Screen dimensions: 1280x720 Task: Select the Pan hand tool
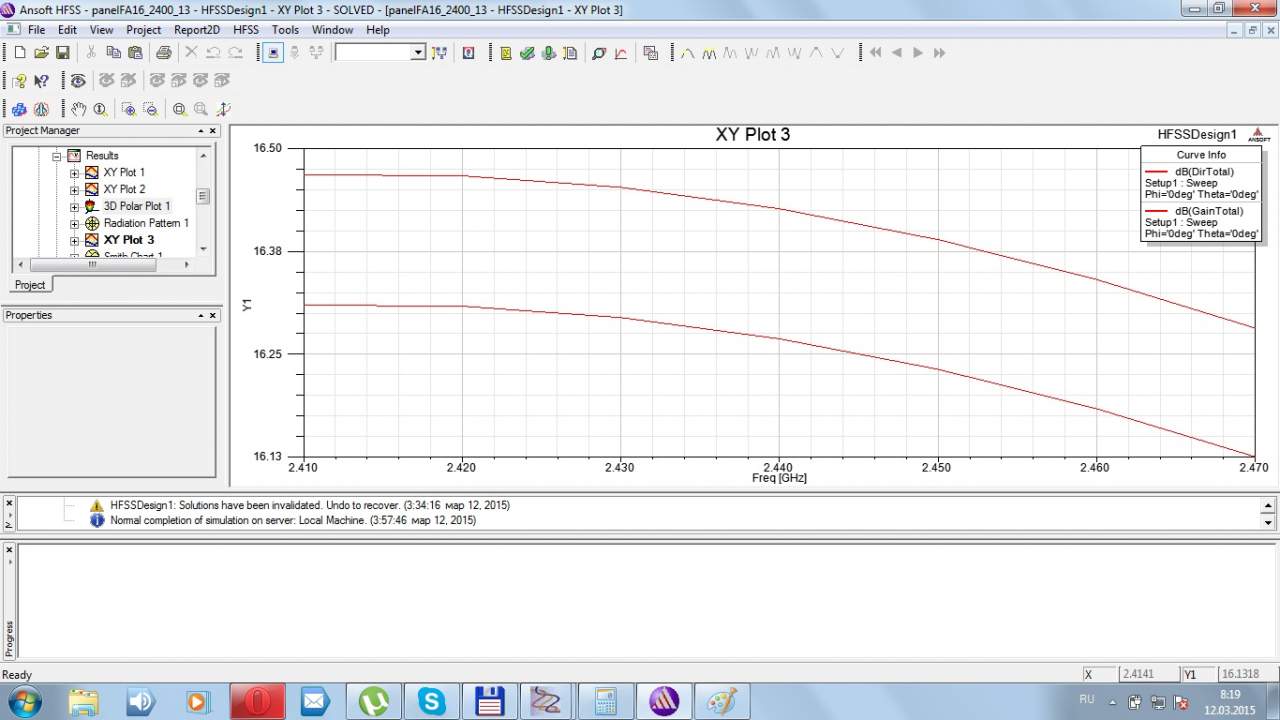point(78,109)
